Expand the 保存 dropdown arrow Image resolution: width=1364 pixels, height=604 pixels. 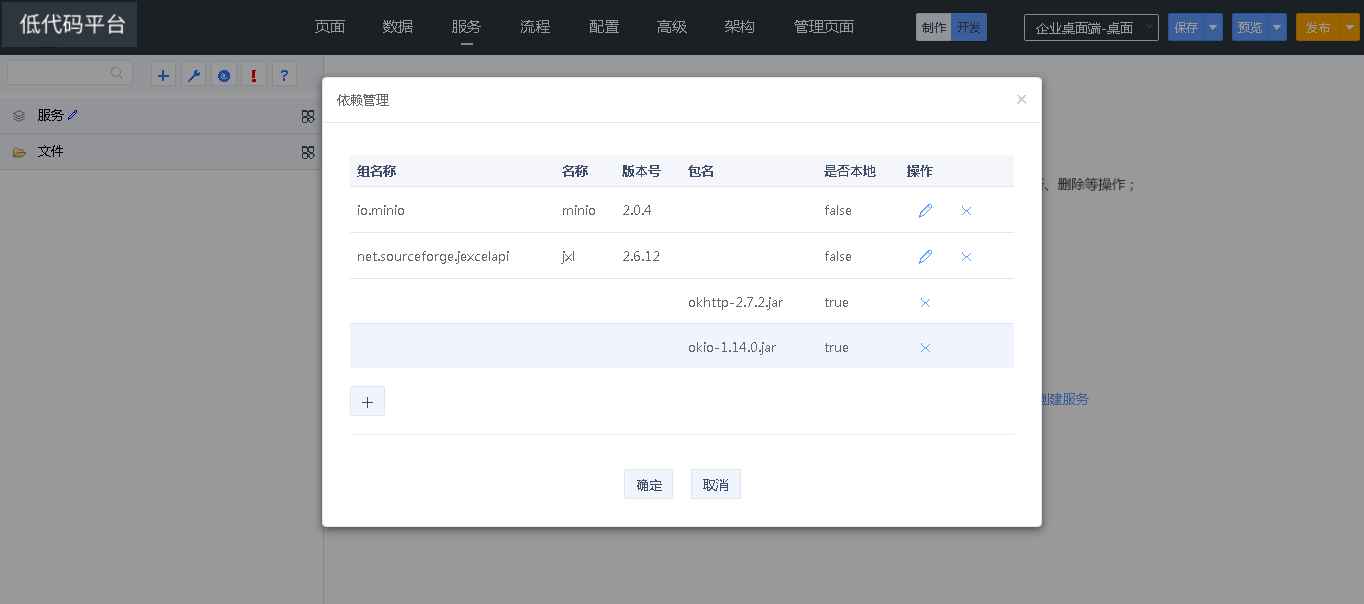point(1213,28)
